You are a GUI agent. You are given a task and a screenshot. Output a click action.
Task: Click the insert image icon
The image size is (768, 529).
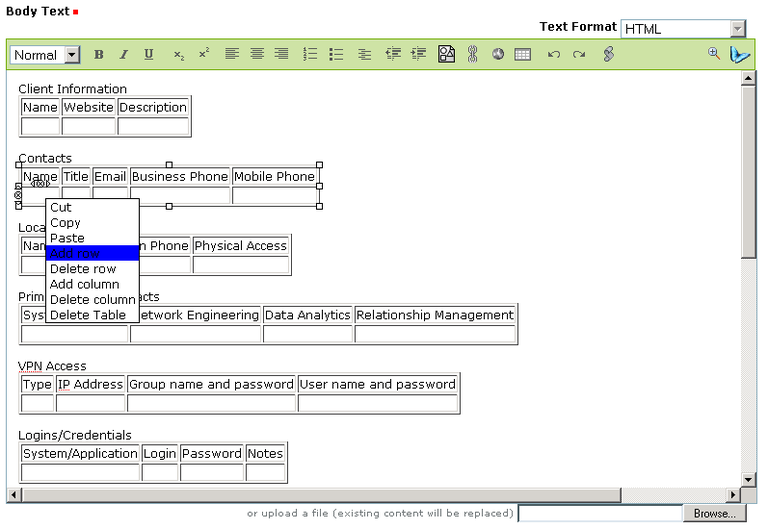tap(446, 55)
